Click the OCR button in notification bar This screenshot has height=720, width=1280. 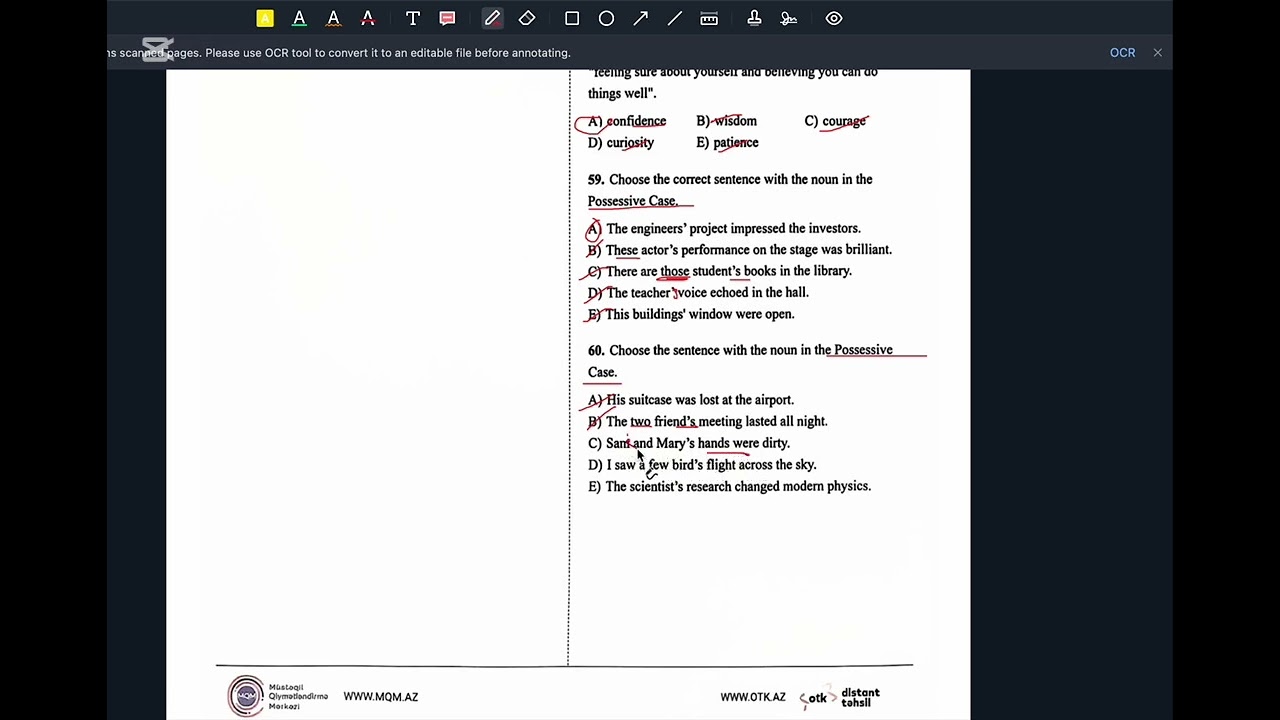click(x=1122, y=53)
